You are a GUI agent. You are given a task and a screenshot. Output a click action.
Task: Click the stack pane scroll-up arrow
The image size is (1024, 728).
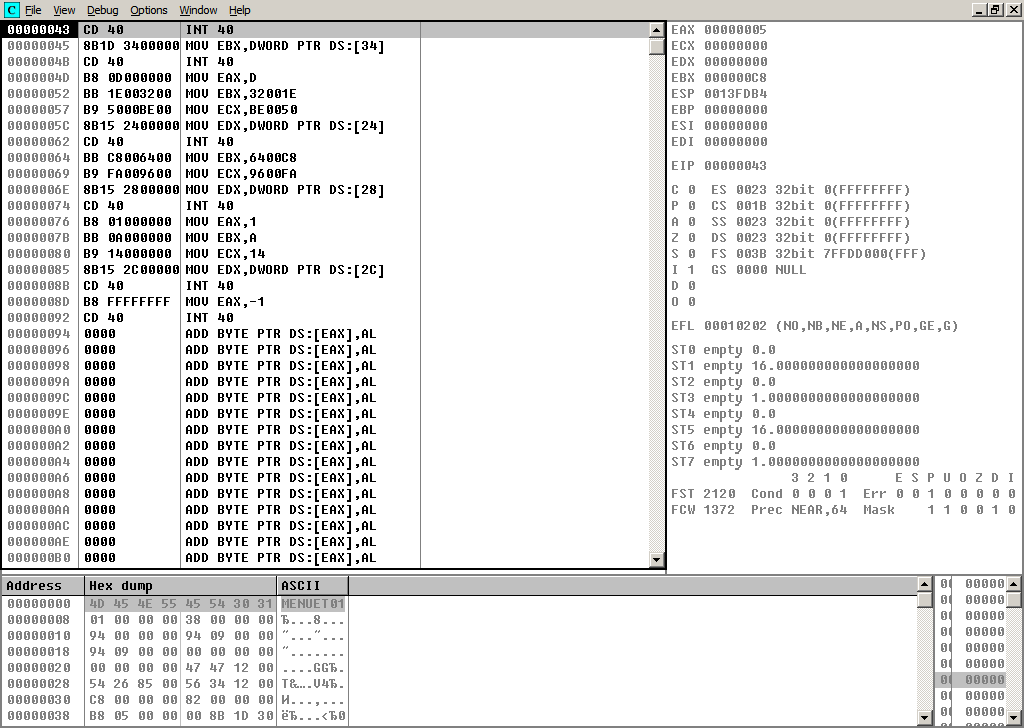(1014, 584)
